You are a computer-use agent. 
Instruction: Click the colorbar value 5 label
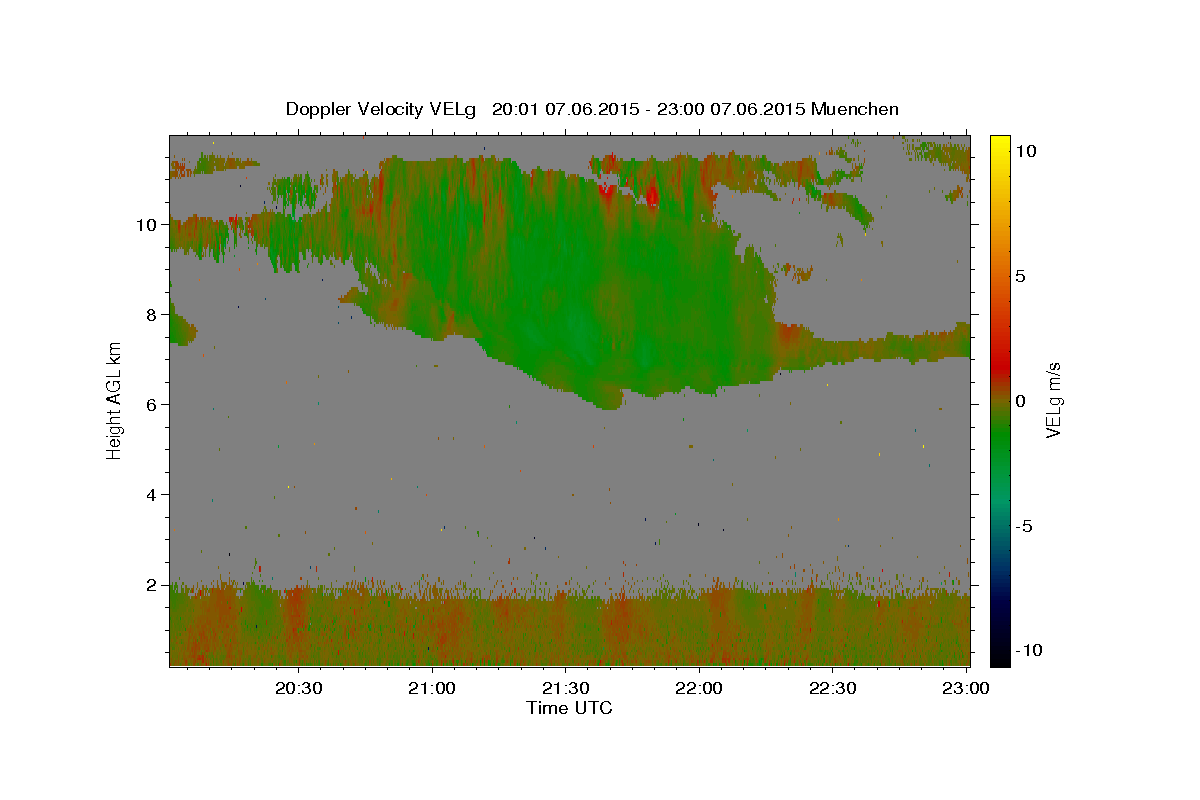tap(1021, 276)
